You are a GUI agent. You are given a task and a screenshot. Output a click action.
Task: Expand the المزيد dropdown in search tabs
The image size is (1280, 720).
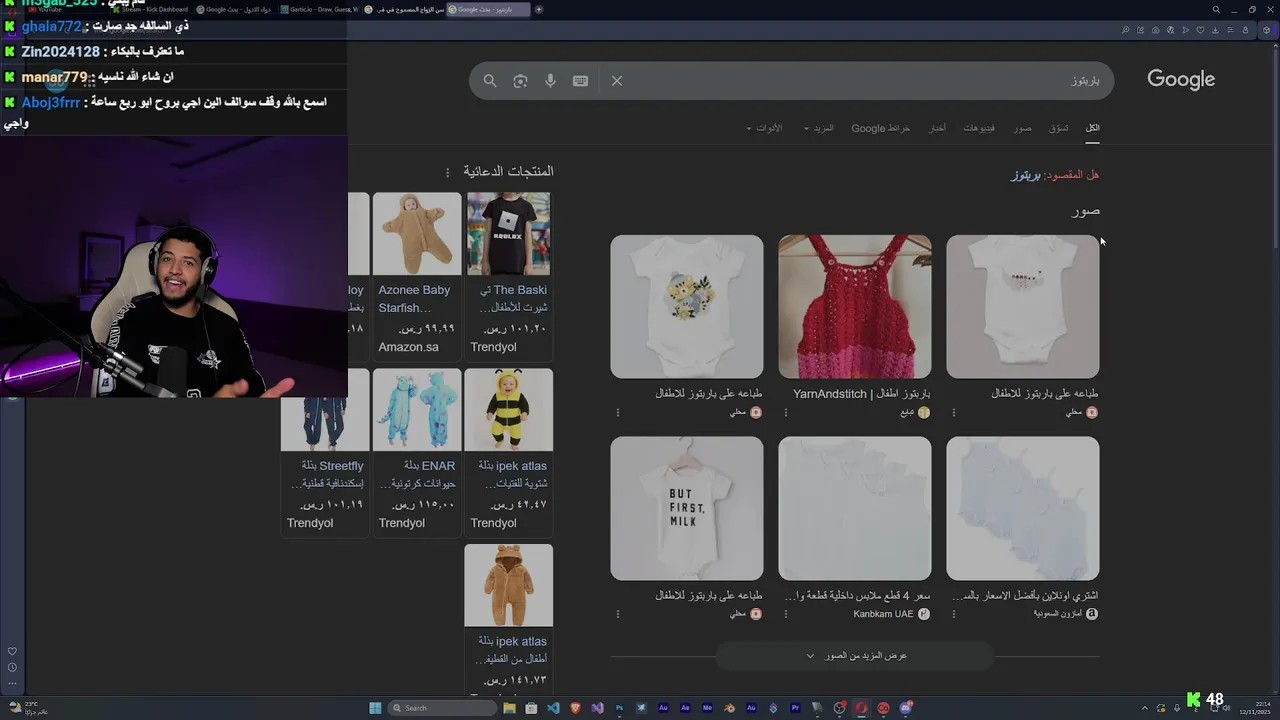(818, 128)
